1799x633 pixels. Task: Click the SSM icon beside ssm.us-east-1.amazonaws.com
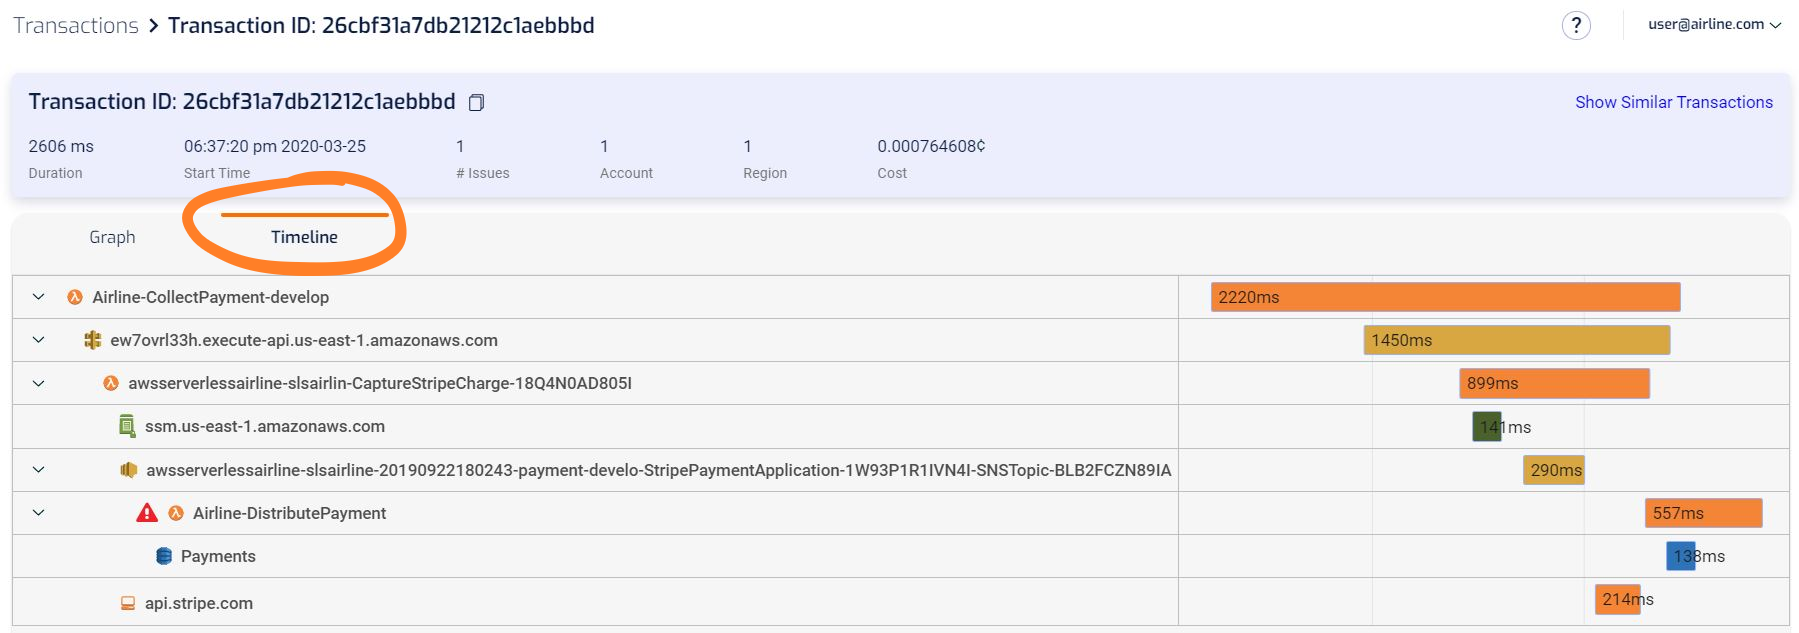coord(127,426)
